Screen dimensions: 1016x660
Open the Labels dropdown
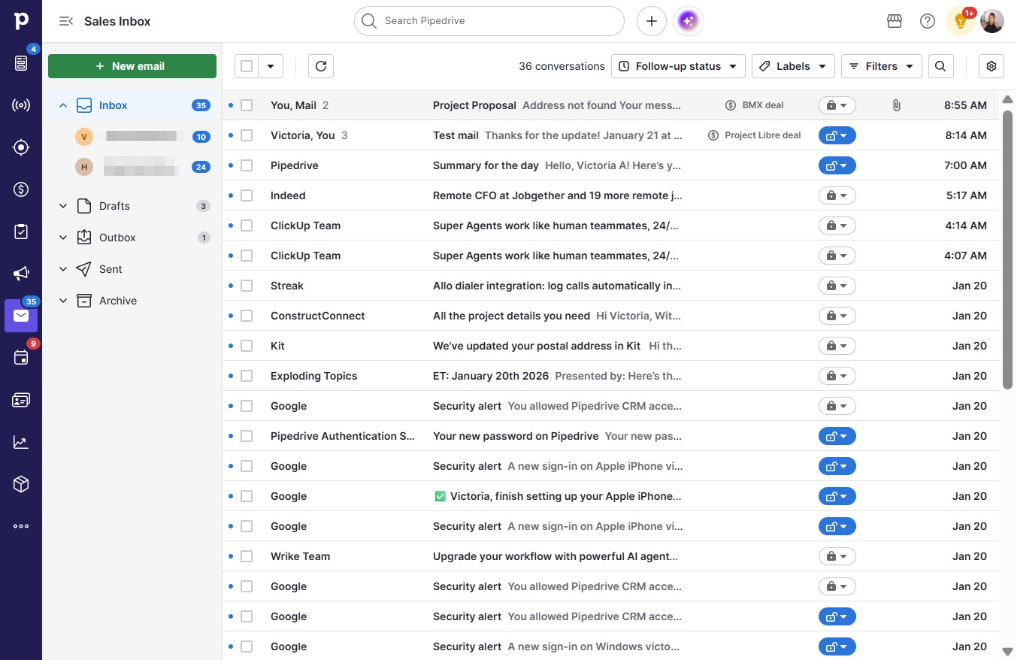(x=793, y=66)
